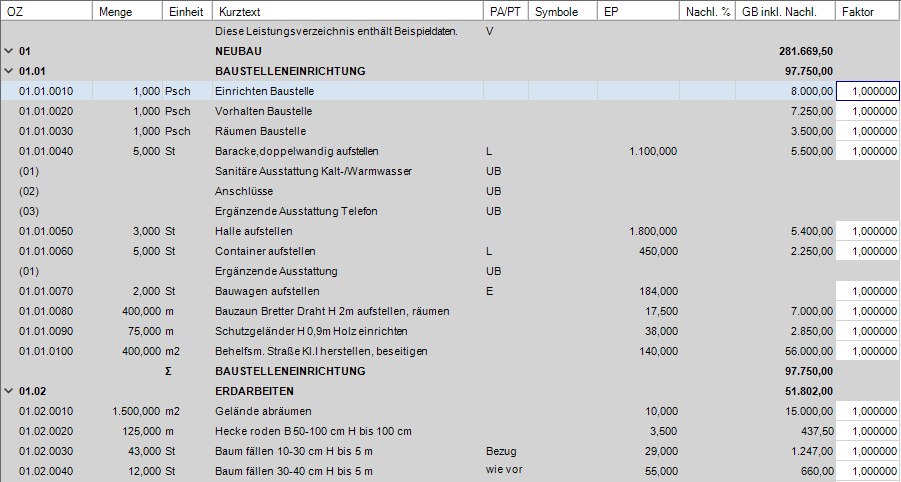
Task: Click the Kurztext column header
Action: 348,11
